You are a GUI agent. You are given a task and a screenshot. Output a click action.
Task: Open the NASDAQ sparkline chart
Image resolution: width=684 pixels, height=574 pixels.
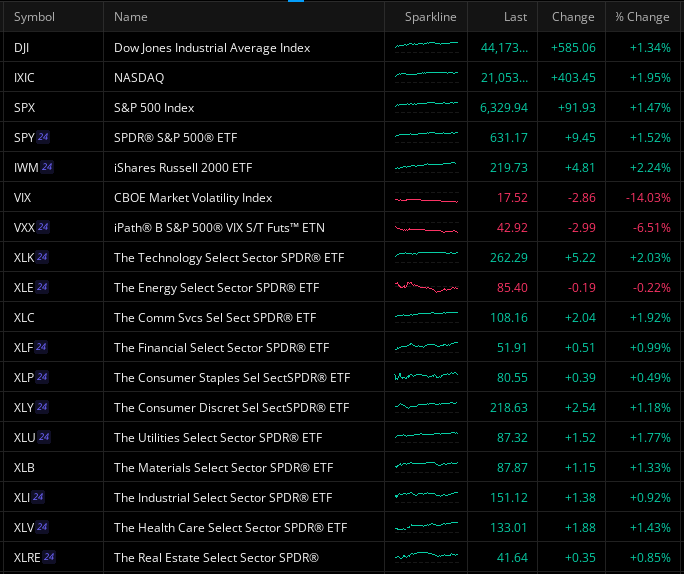click(426, 76)
